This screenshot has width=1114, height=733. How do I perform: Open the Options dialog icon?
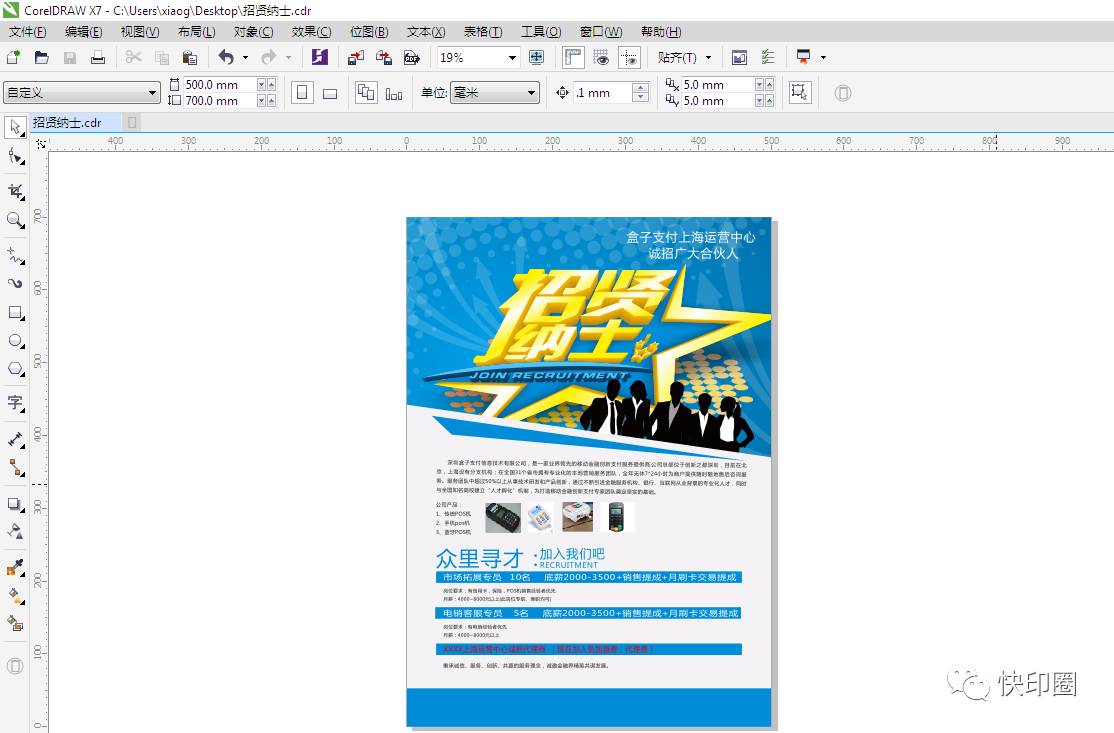tap(768, 58)
